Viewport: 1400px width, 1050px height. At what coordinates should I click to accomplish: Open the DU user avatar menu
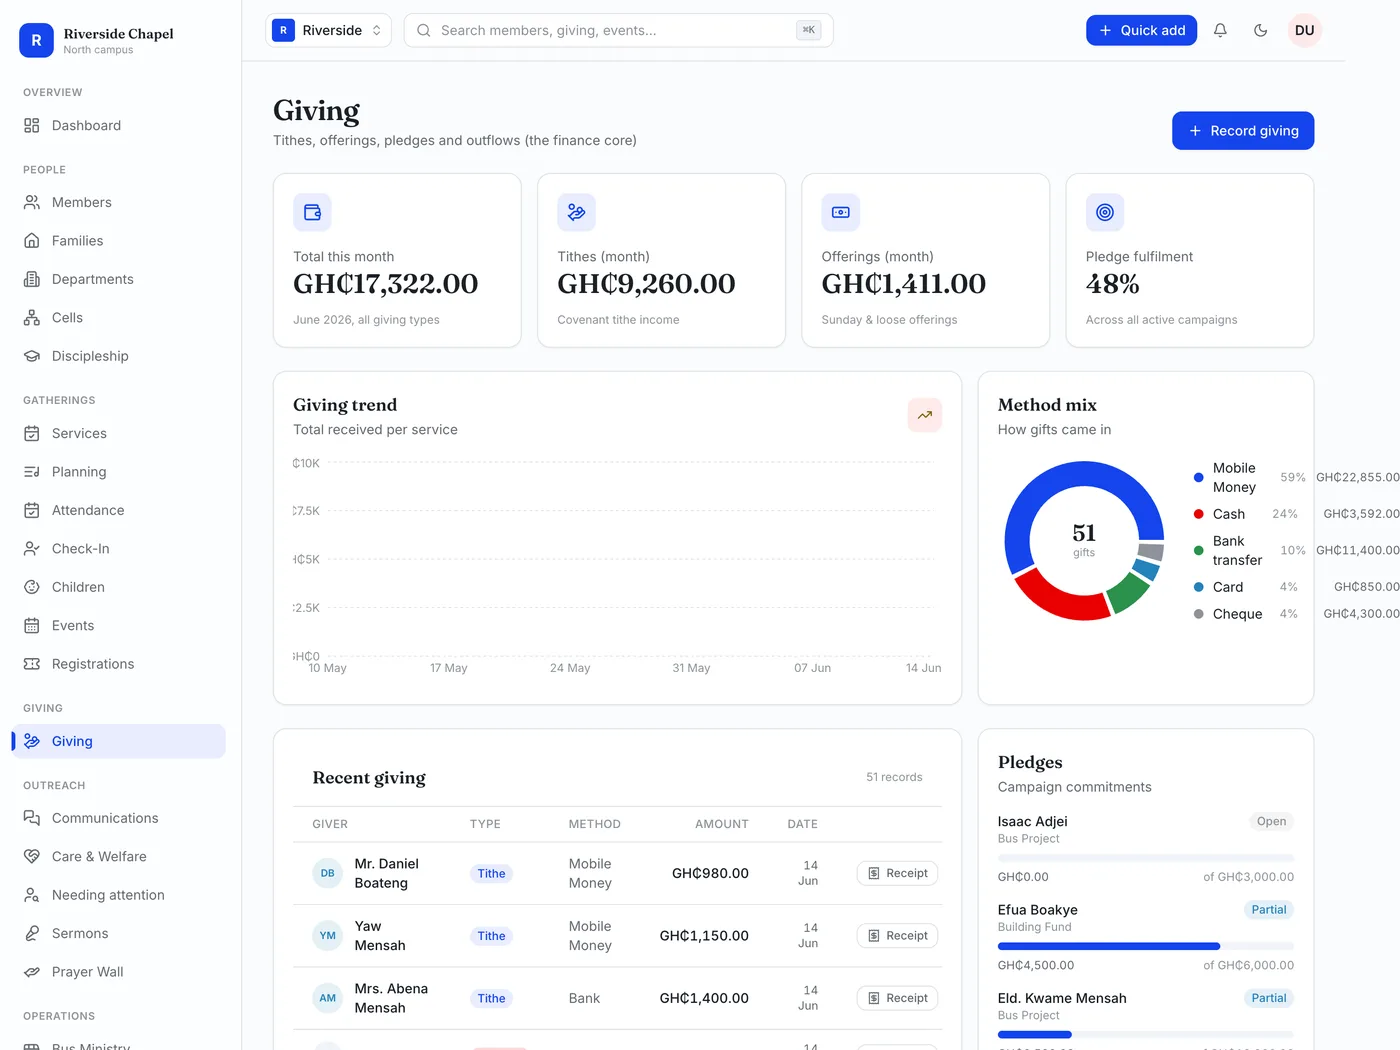(x=1304, y=30)
